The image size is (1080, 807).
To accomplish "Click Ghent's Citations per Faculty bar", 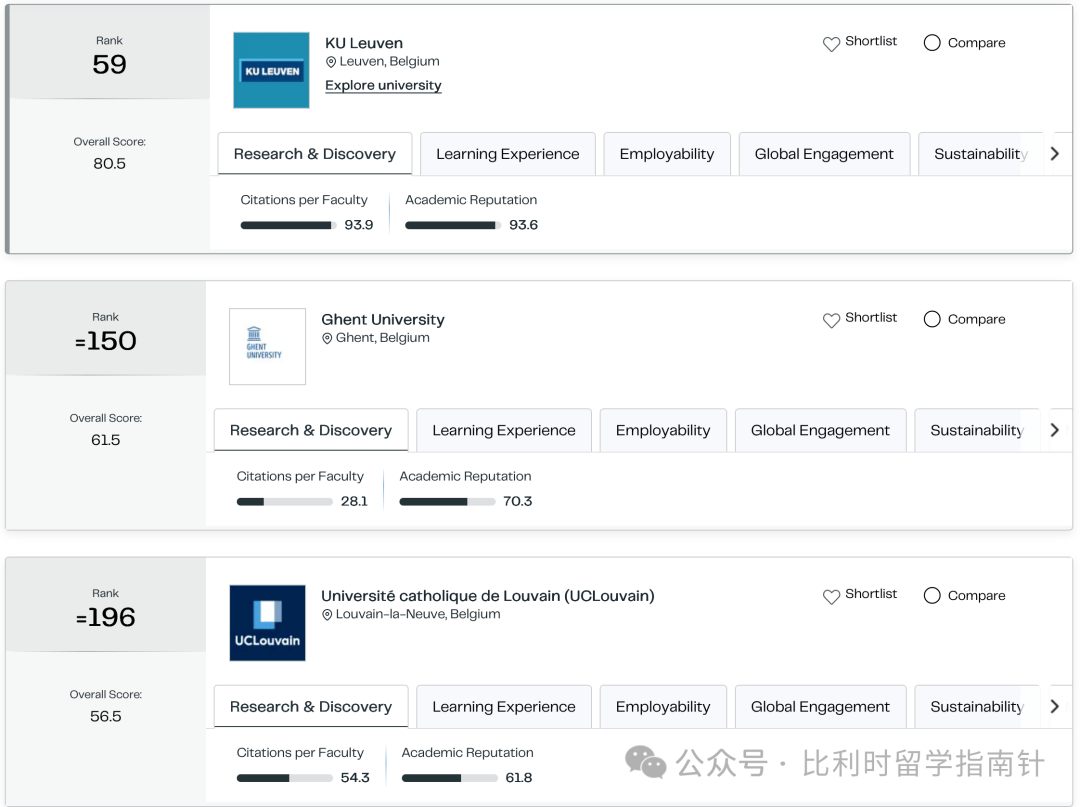I will click(284, 501).
